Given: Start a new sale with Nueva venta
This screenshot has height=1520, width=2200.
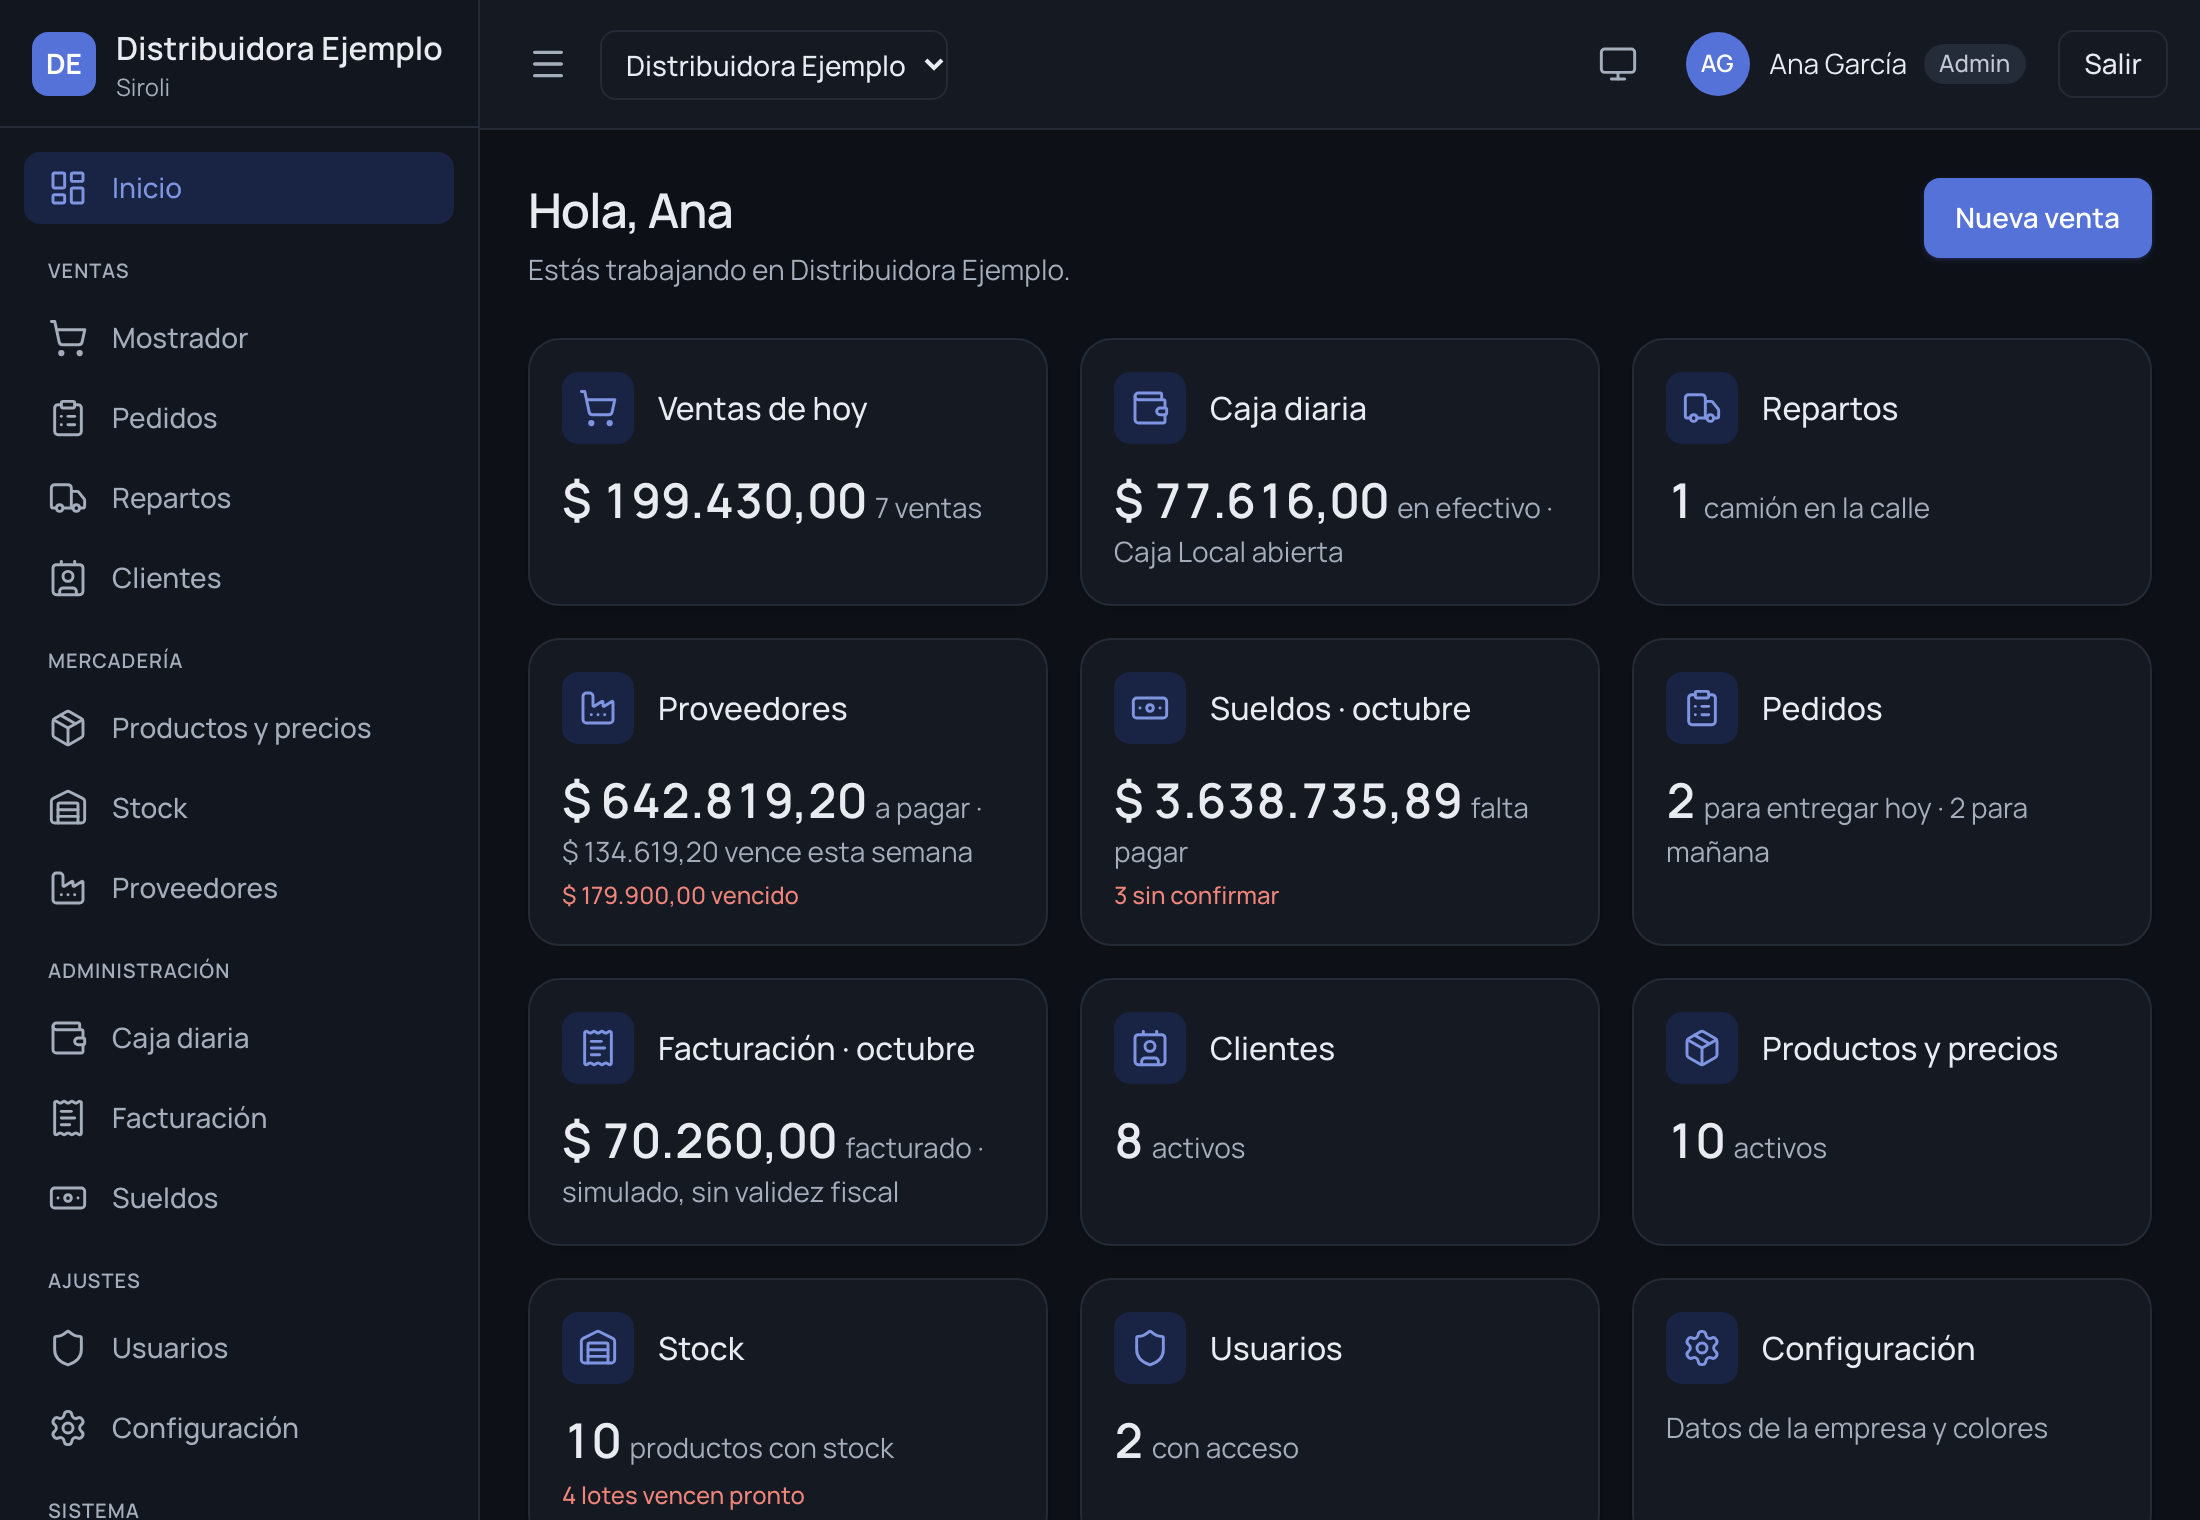Looking at the screenshot, I should tap(2037, 218).
